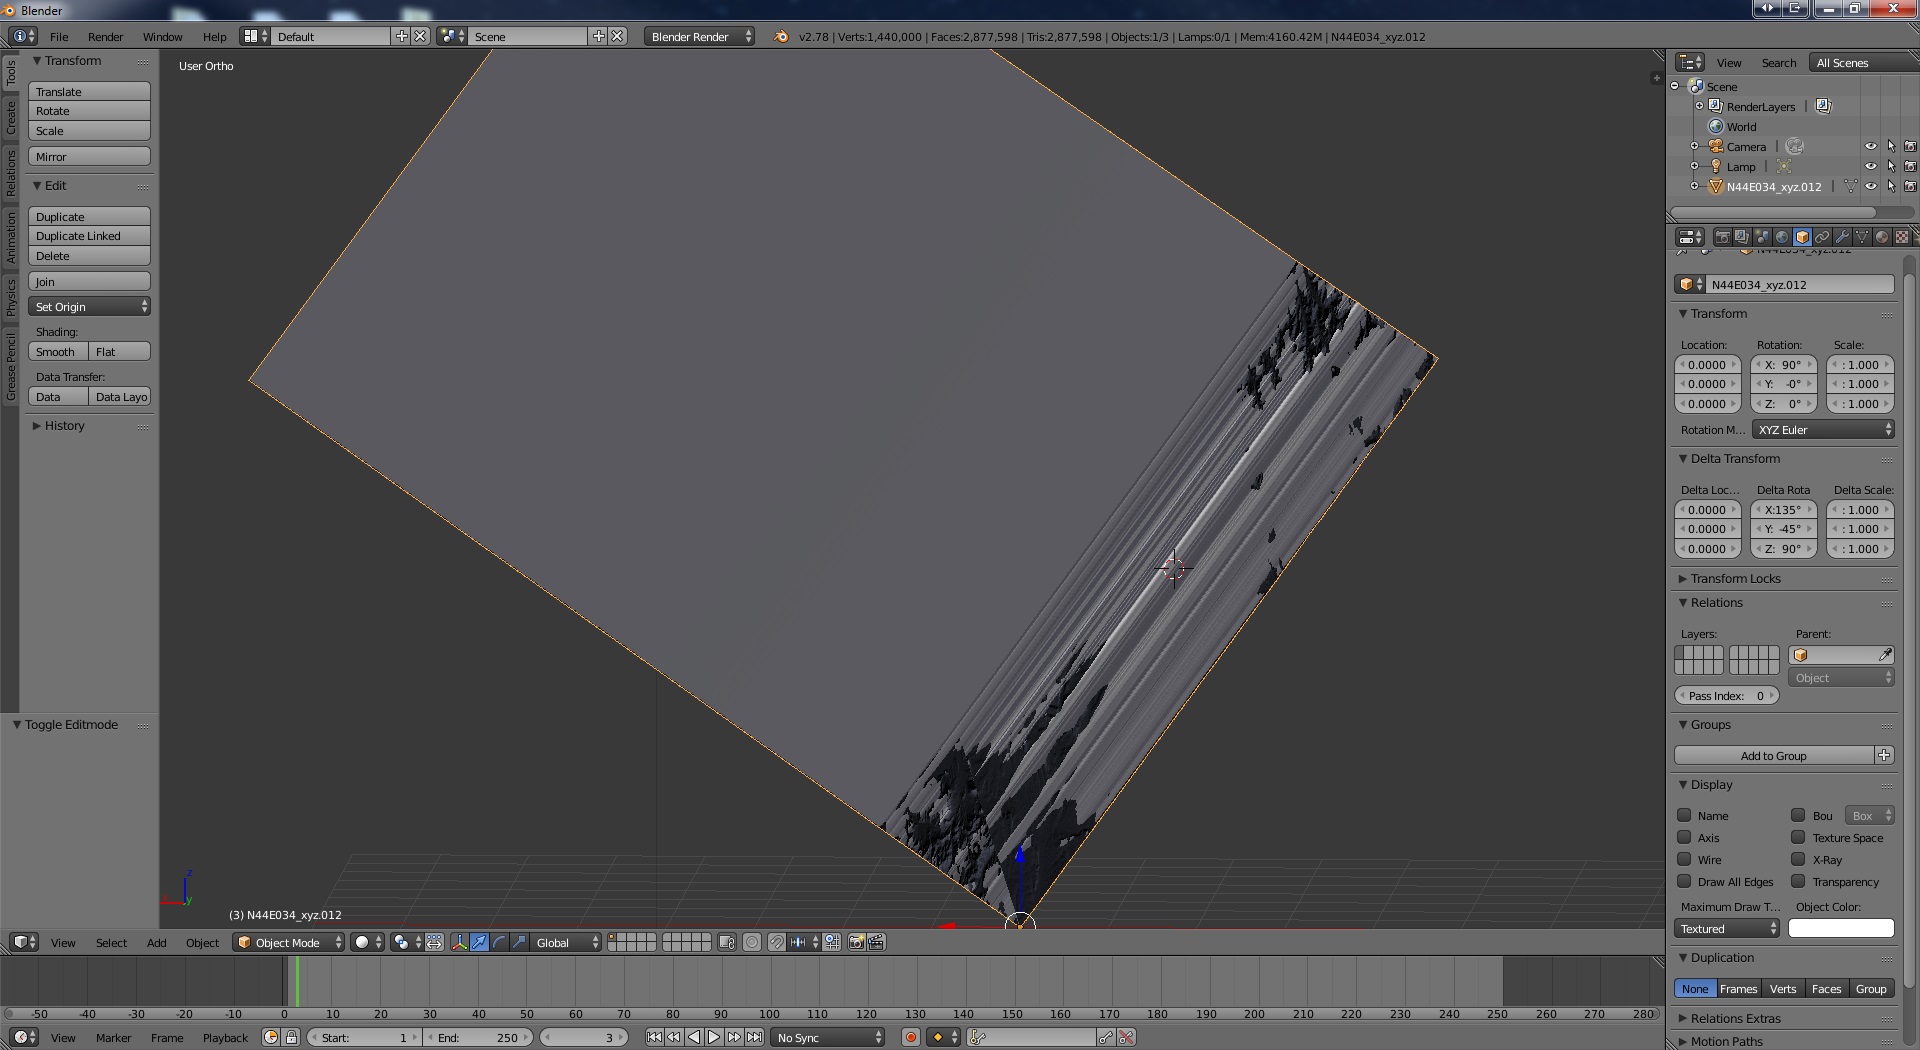This screenshot has width=1920, height=1050.
Task: Open the Object Mode dropdown
Action: click(289, 942)
